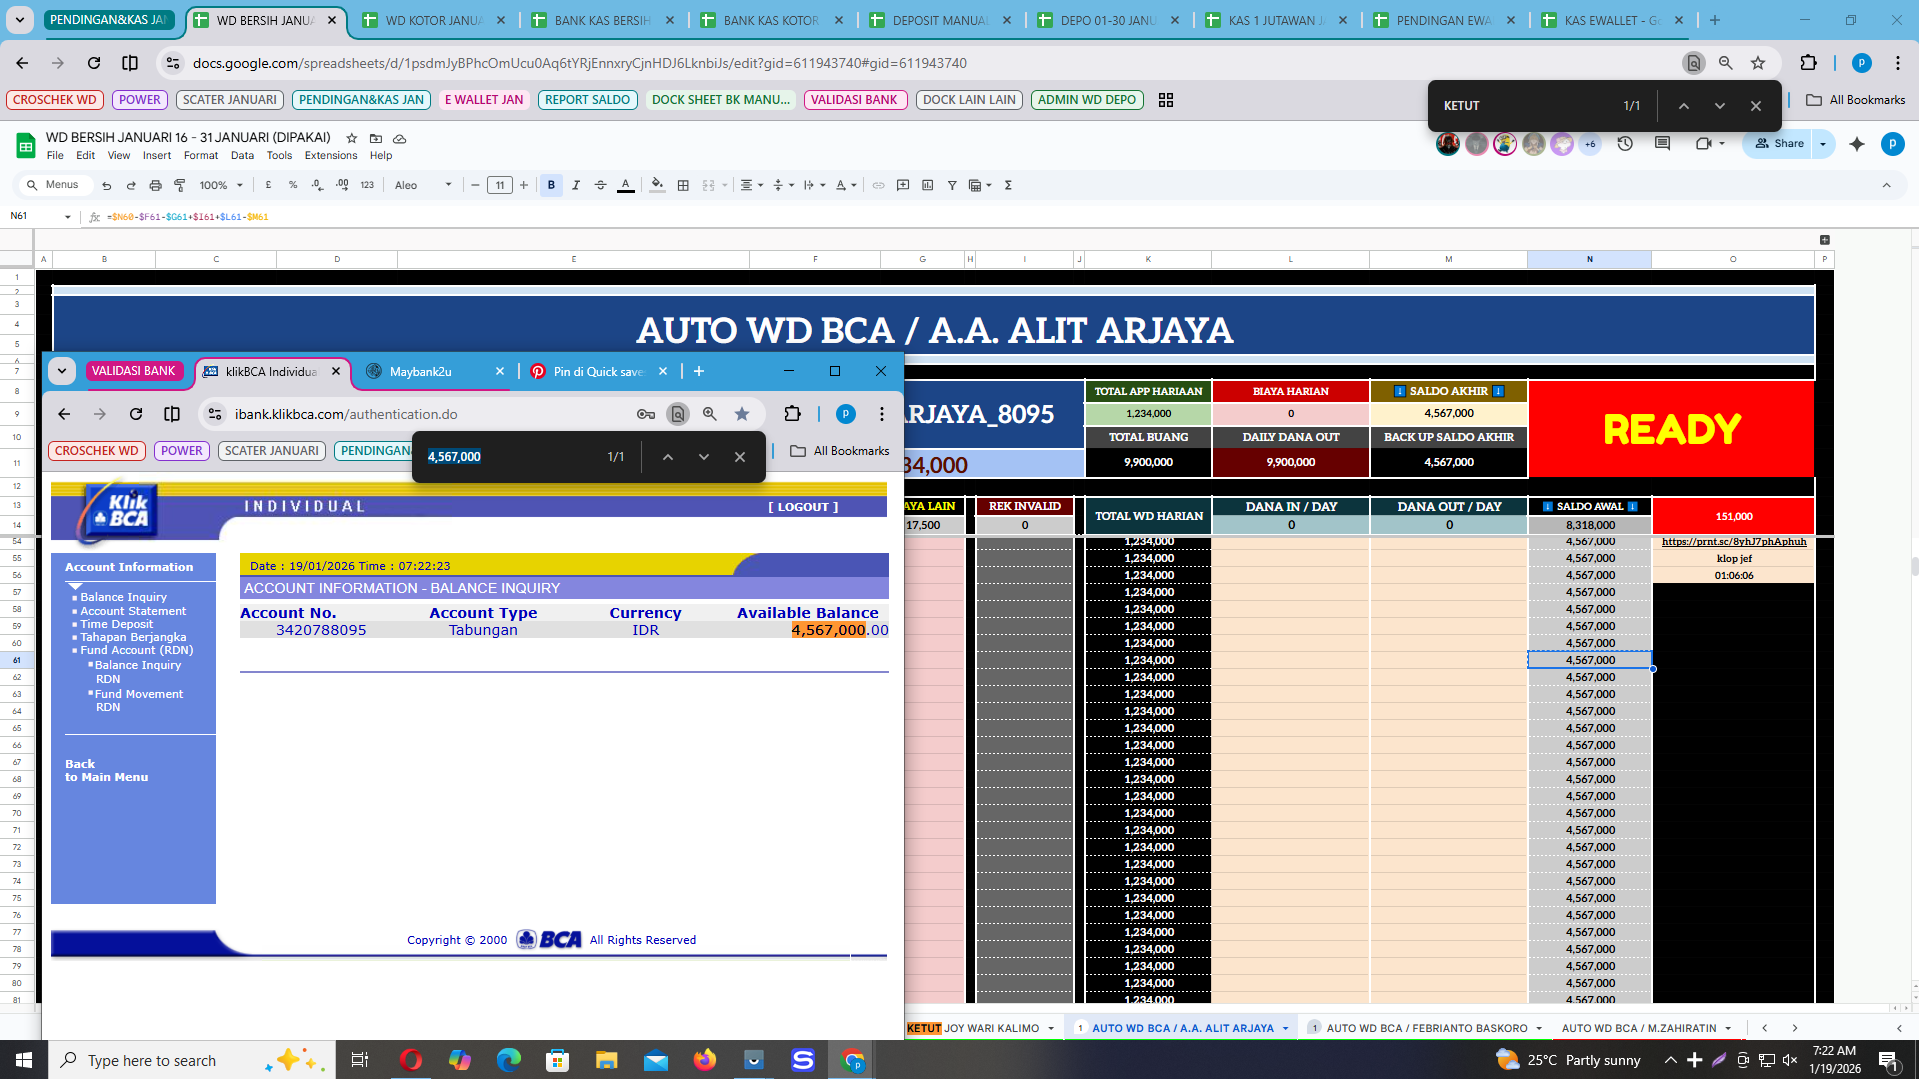Decrease decimal places in Sheets toolbar
This screenshot has height=1079, width=1919.
[317, 185]
